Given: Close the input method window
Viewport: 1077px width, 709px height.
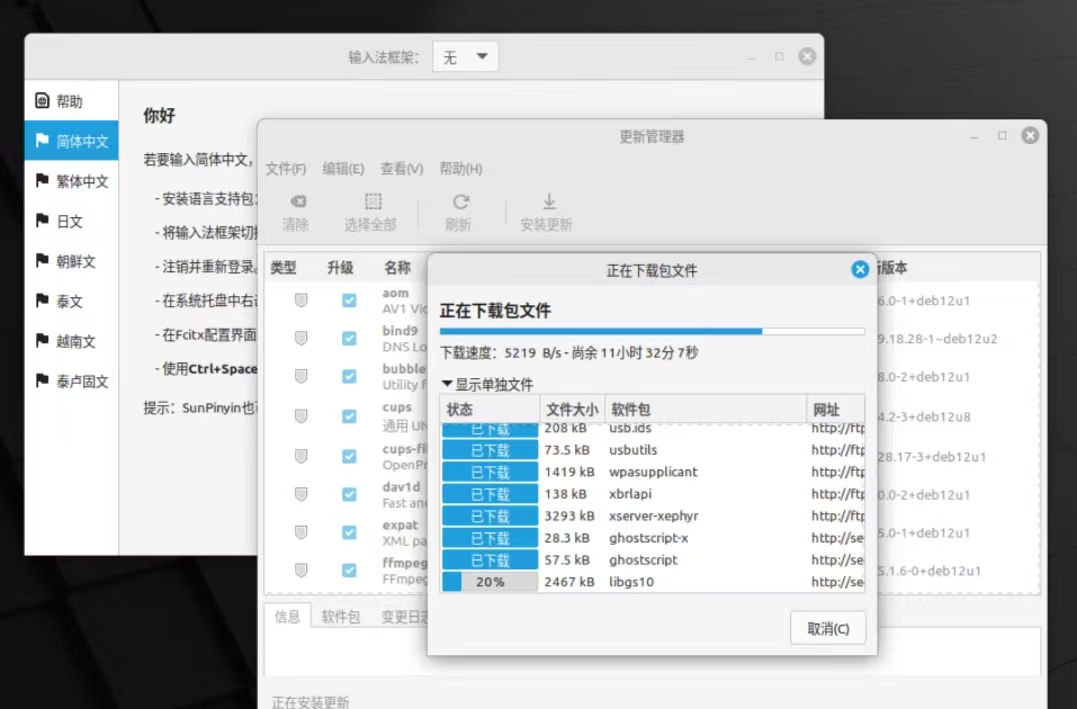Looking at the screenshot, I should [807, 56].
